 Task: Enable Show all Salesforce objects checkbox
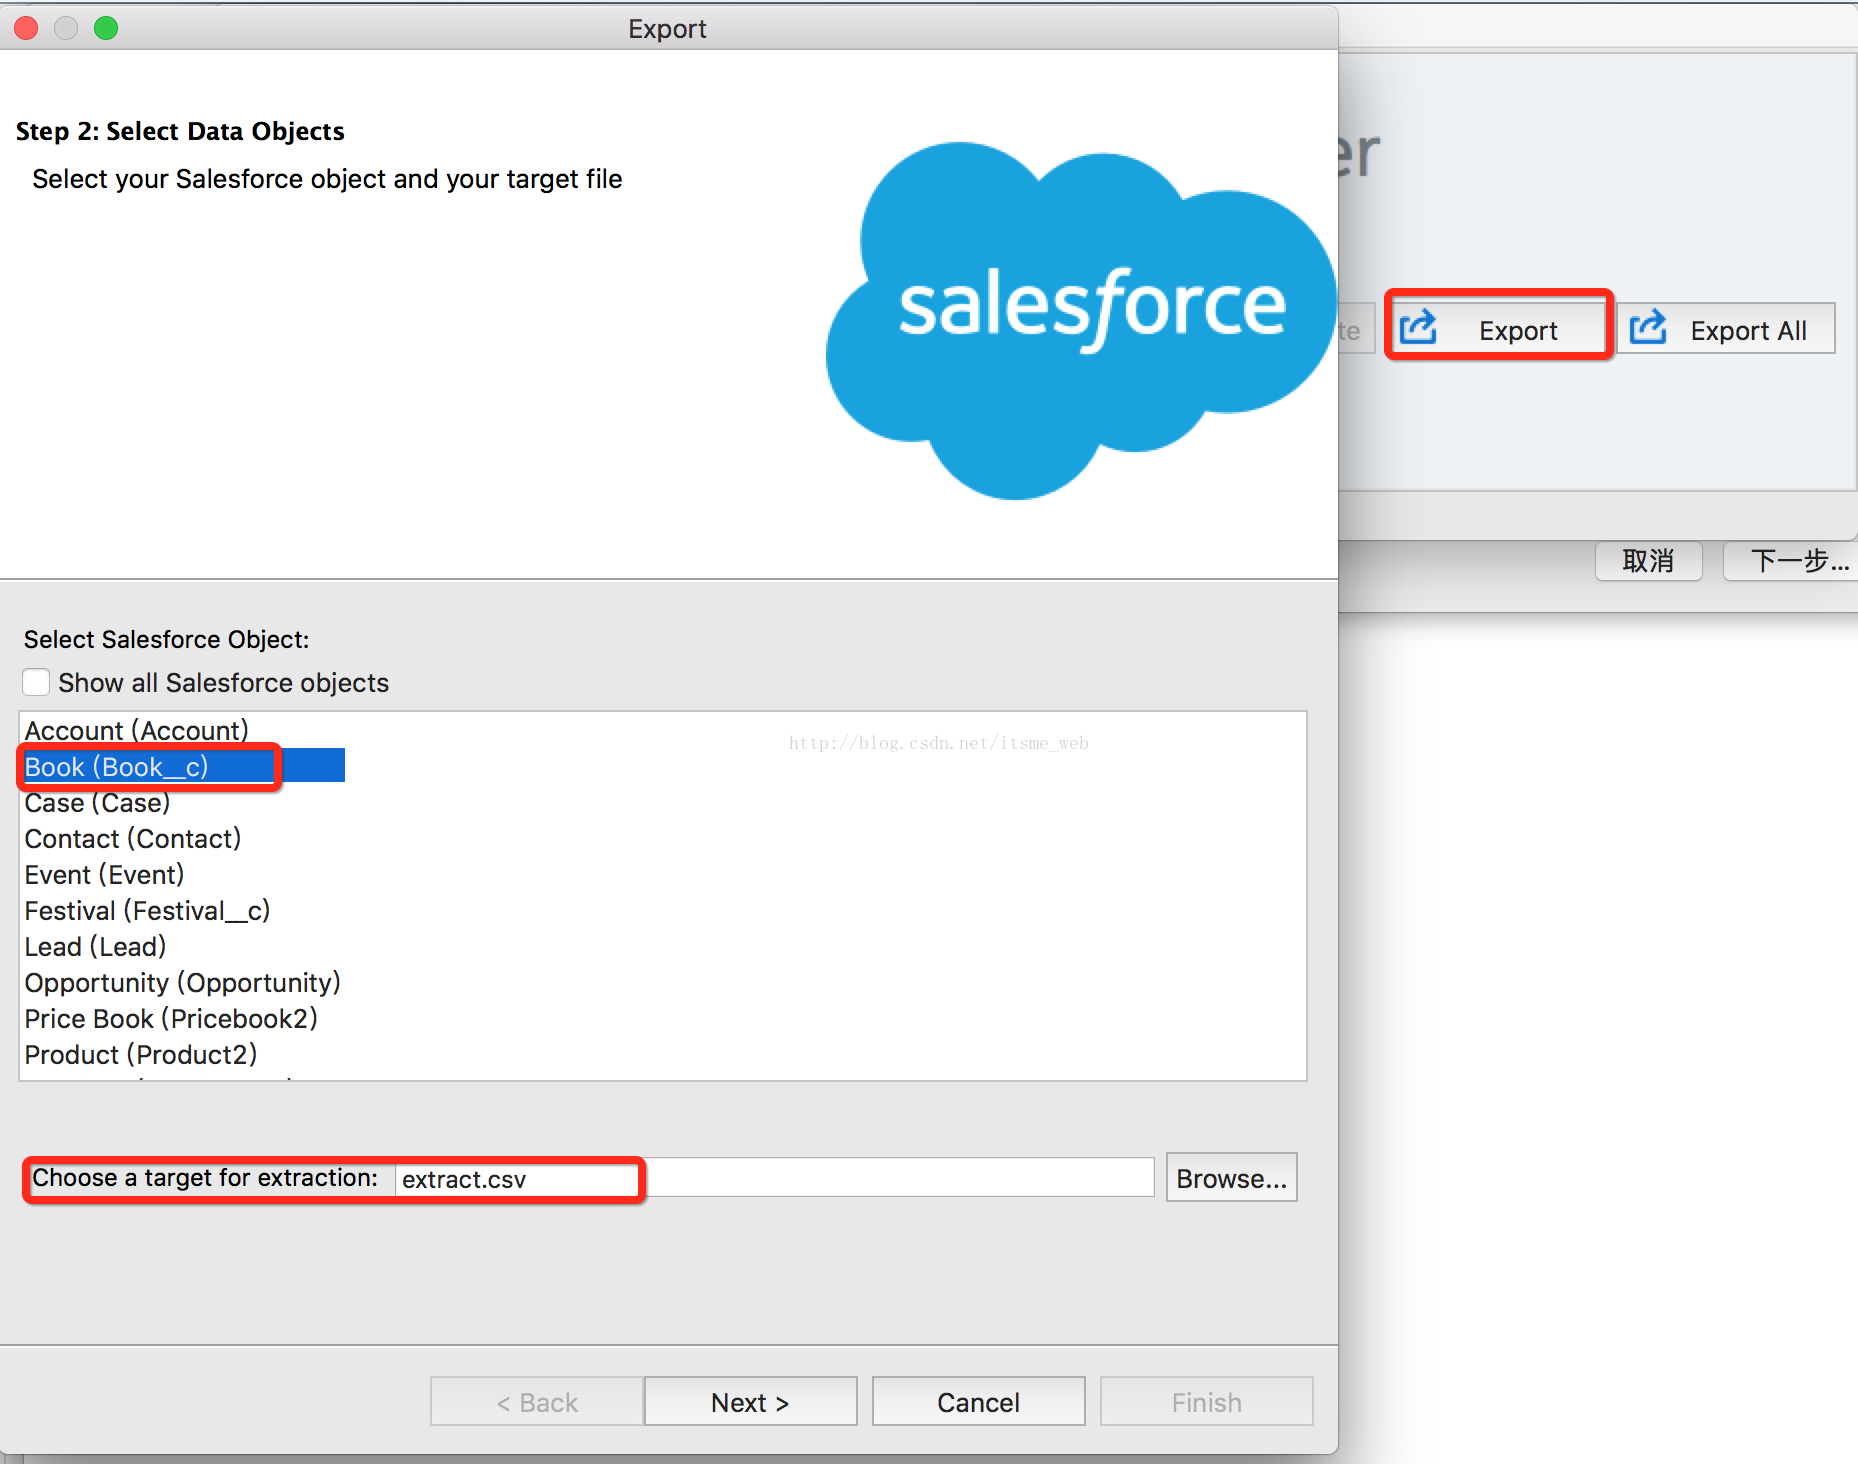pyautogui.click(x=36, y=682)
